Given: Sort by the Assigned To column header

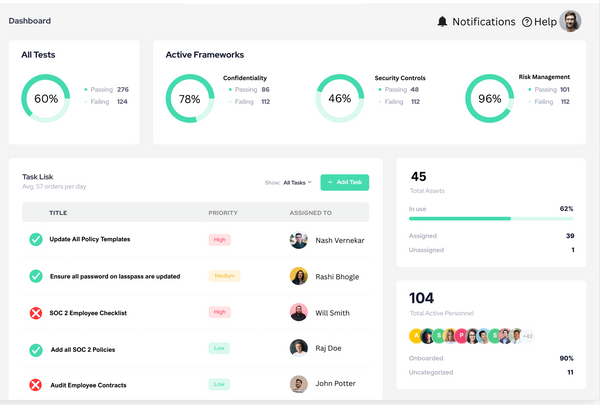Looking at the screenshot, I should [310, 213].
